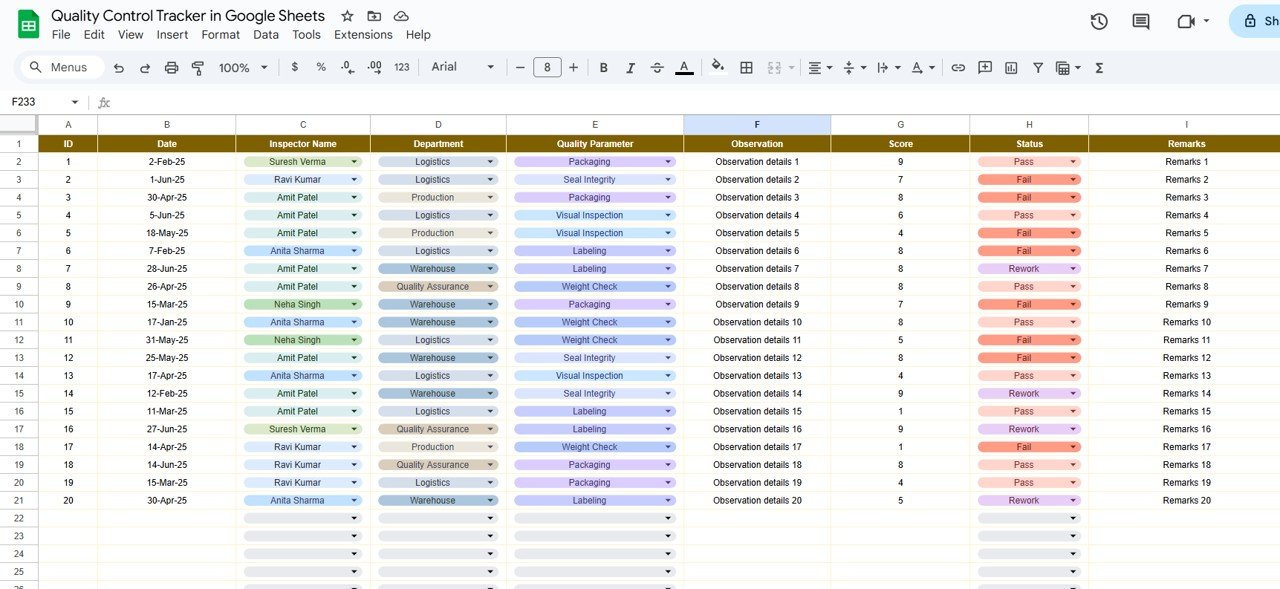Click the move-to-folder icon beside the title
1280x589 pixels.
pyautogui.click(x=374, y=16)
